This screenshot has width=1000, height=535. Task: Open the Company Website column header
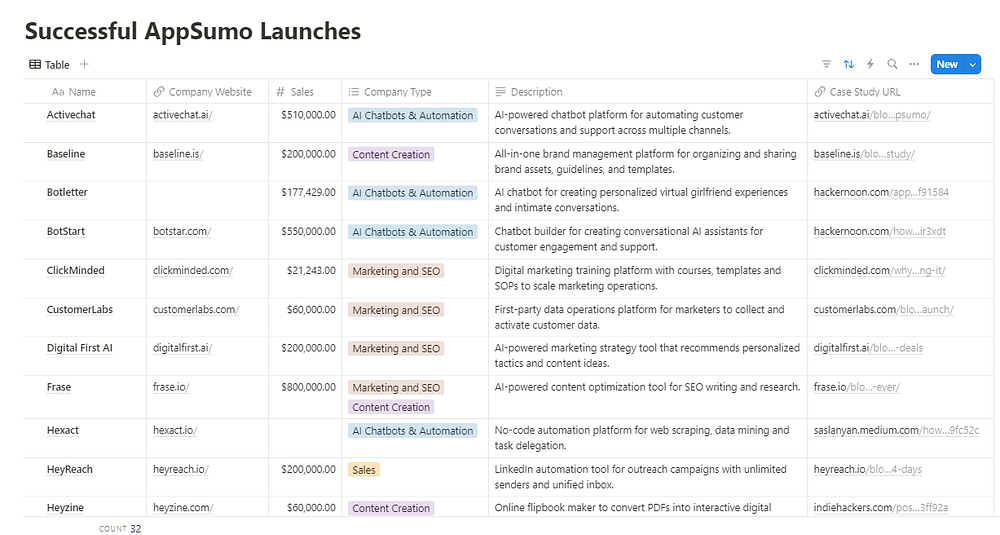[x=207, y=92]
